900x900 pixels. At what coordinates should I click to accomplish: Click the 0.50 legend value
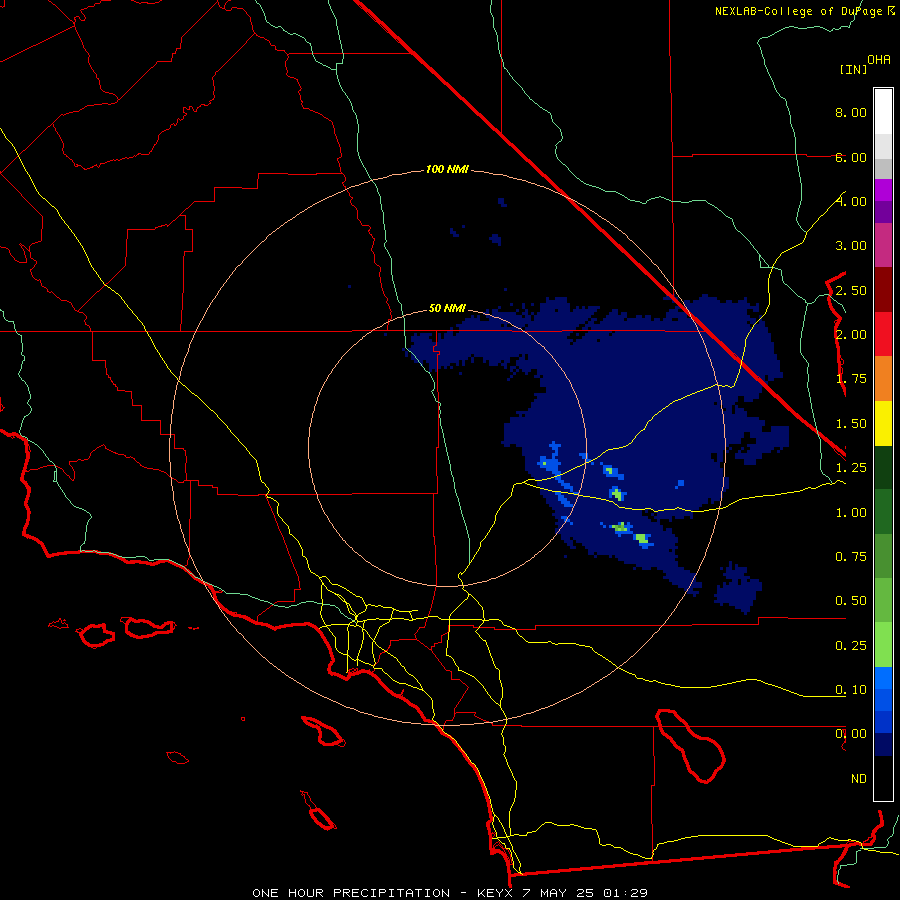(851, 601)
